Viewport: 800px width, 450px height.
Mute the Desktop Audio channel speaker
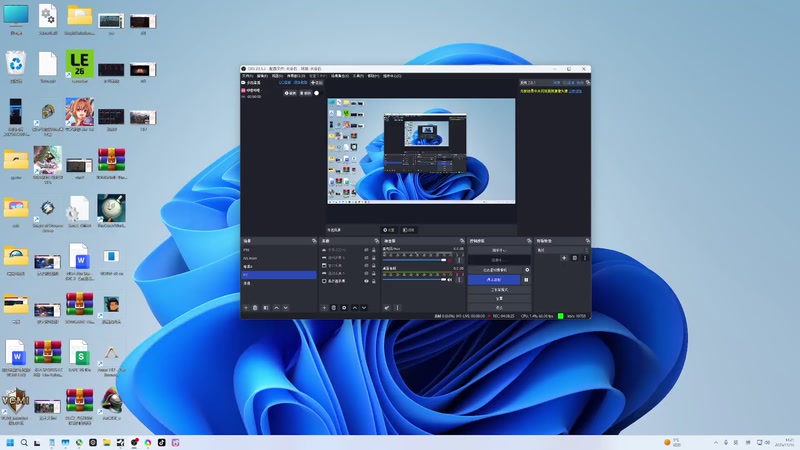tap(449, 280)
